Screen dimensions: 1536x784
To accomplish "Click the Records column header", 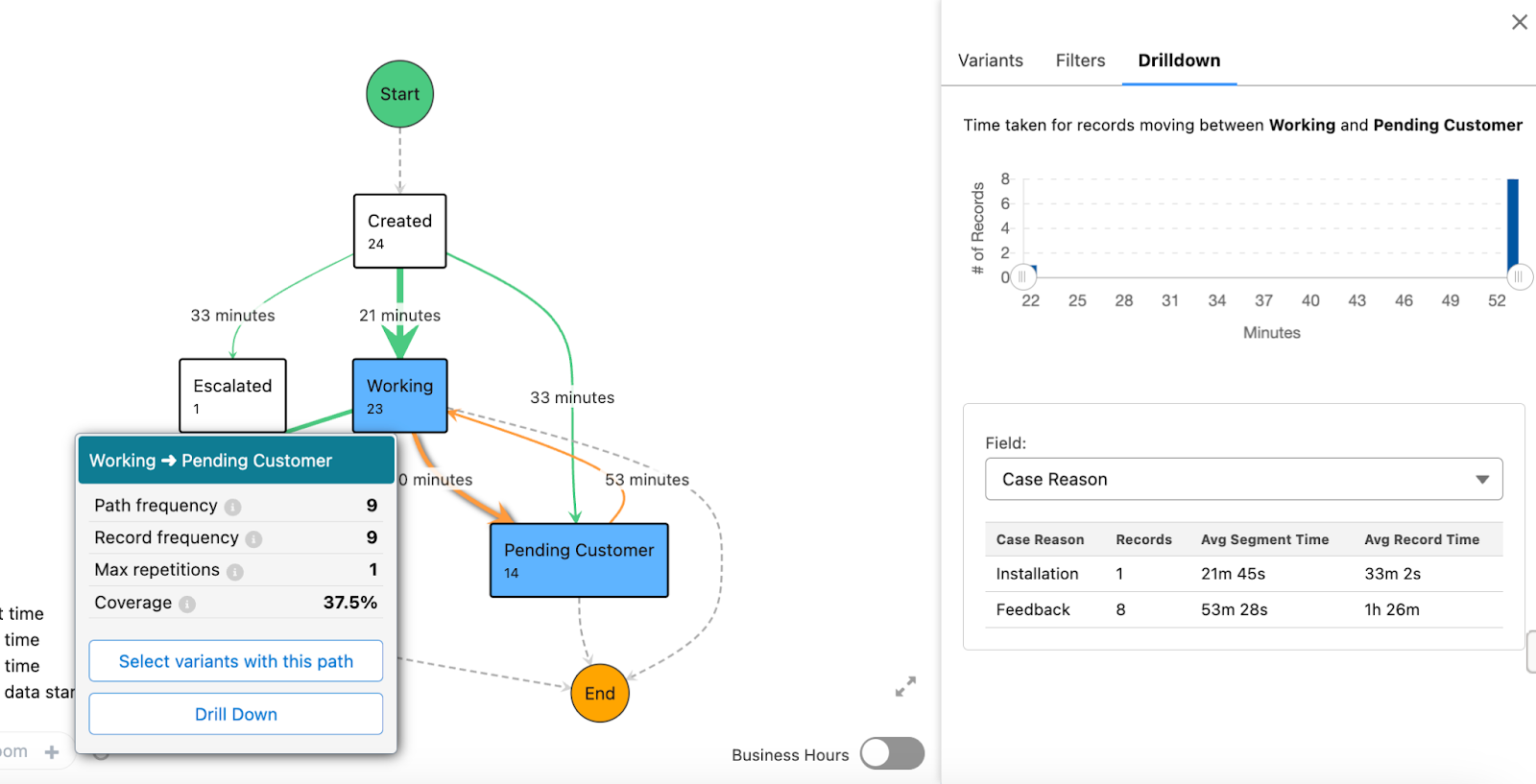I will tap(1144, 539).
